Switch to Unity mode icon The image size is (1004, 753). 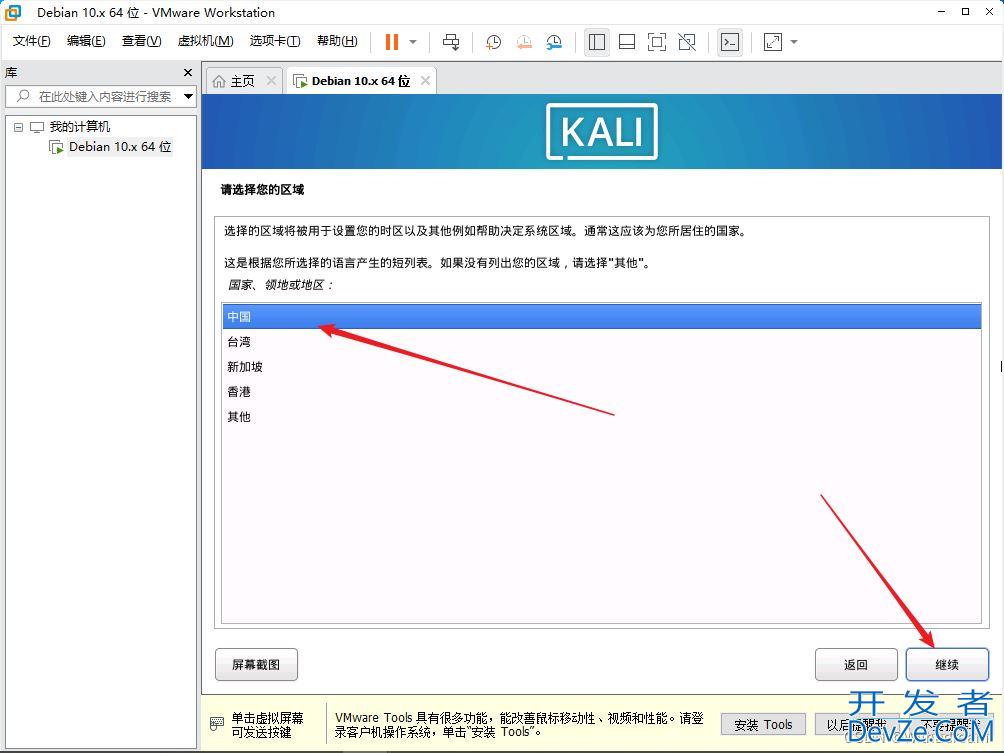click(687, 42)
